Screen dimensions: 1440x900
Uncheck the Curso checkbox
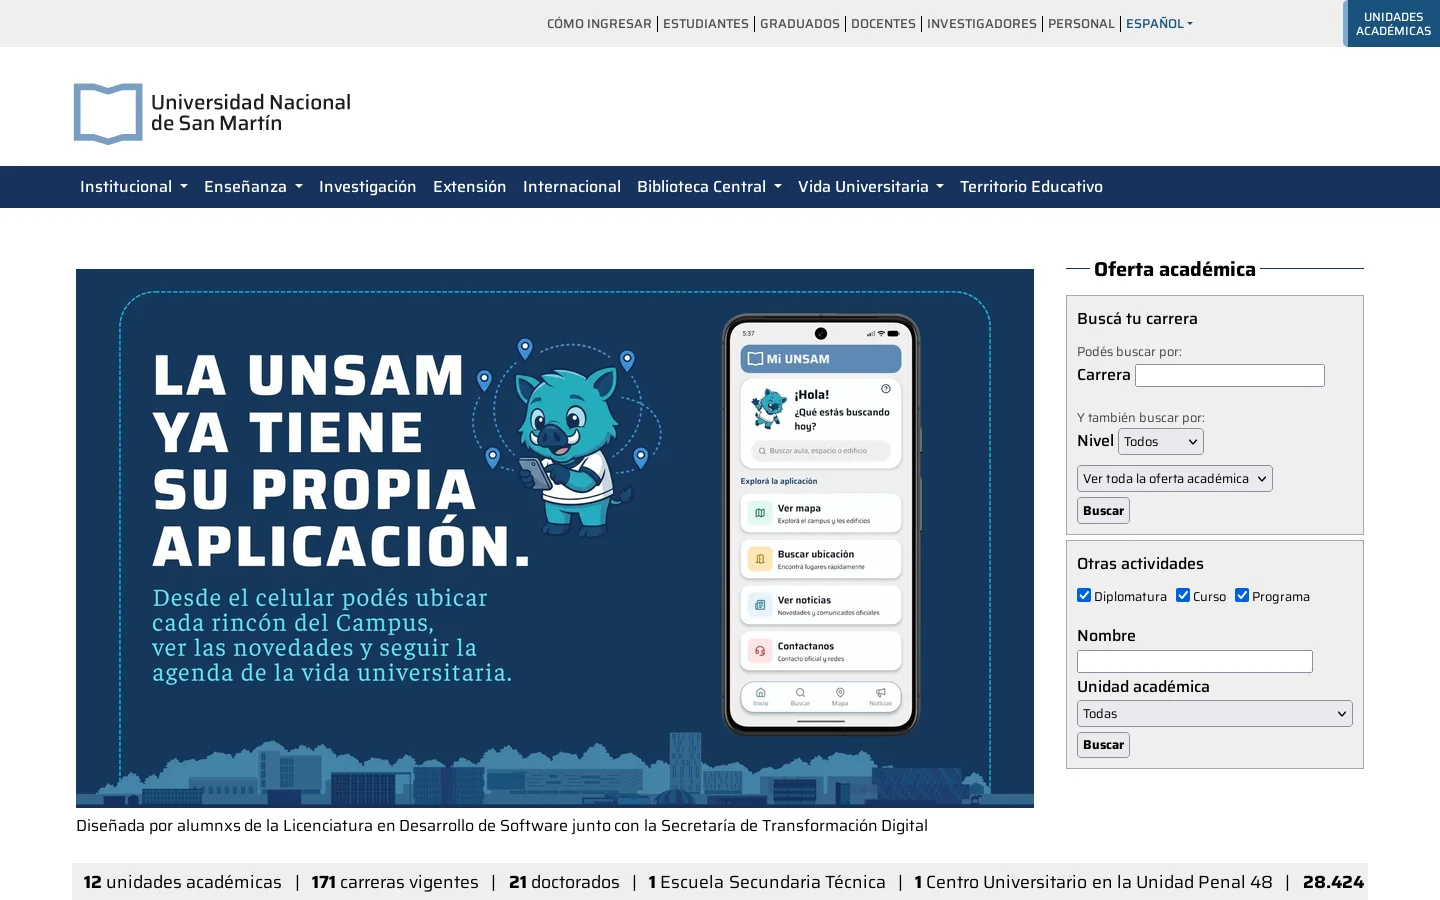(x=1183, y=595)
